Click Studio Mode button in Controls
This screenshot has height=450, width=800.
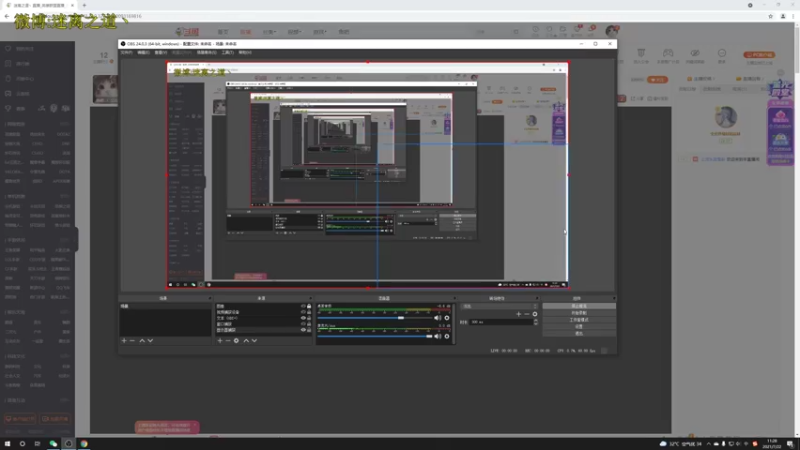click(579, 320)
